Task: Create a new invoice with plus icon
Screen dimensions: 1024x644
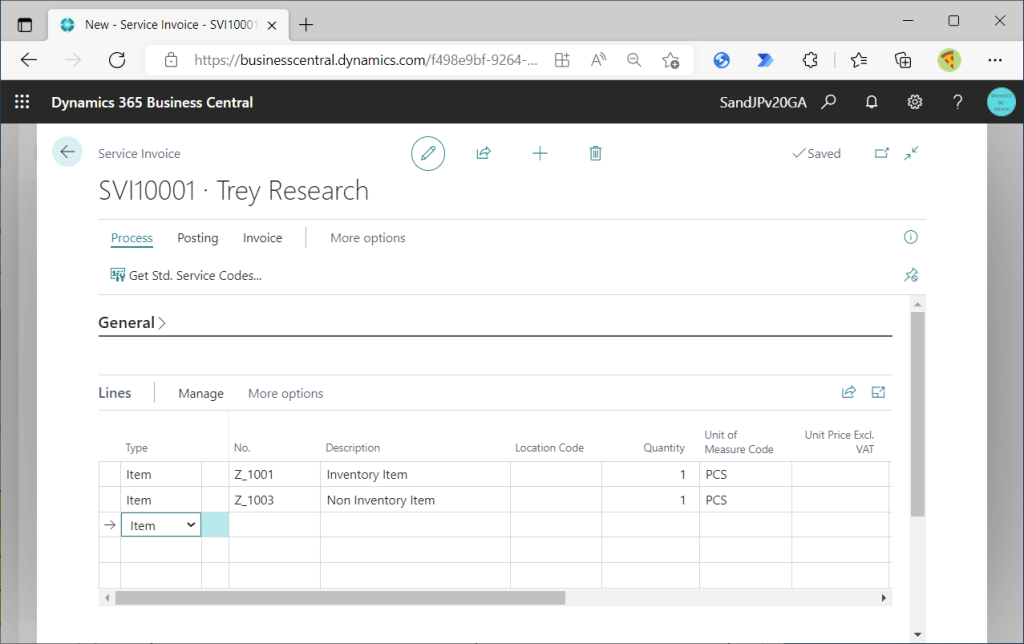Action: [x=540, y=153]
